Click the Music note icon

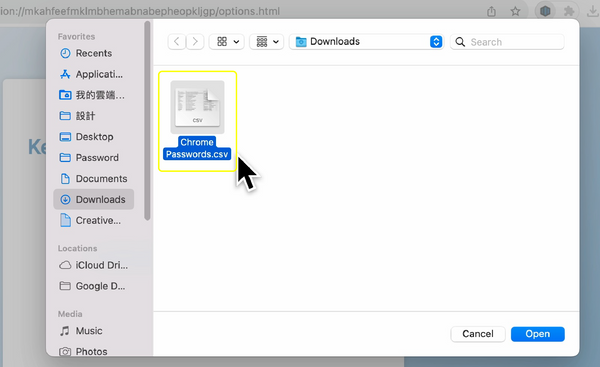[x=65, y=331]
